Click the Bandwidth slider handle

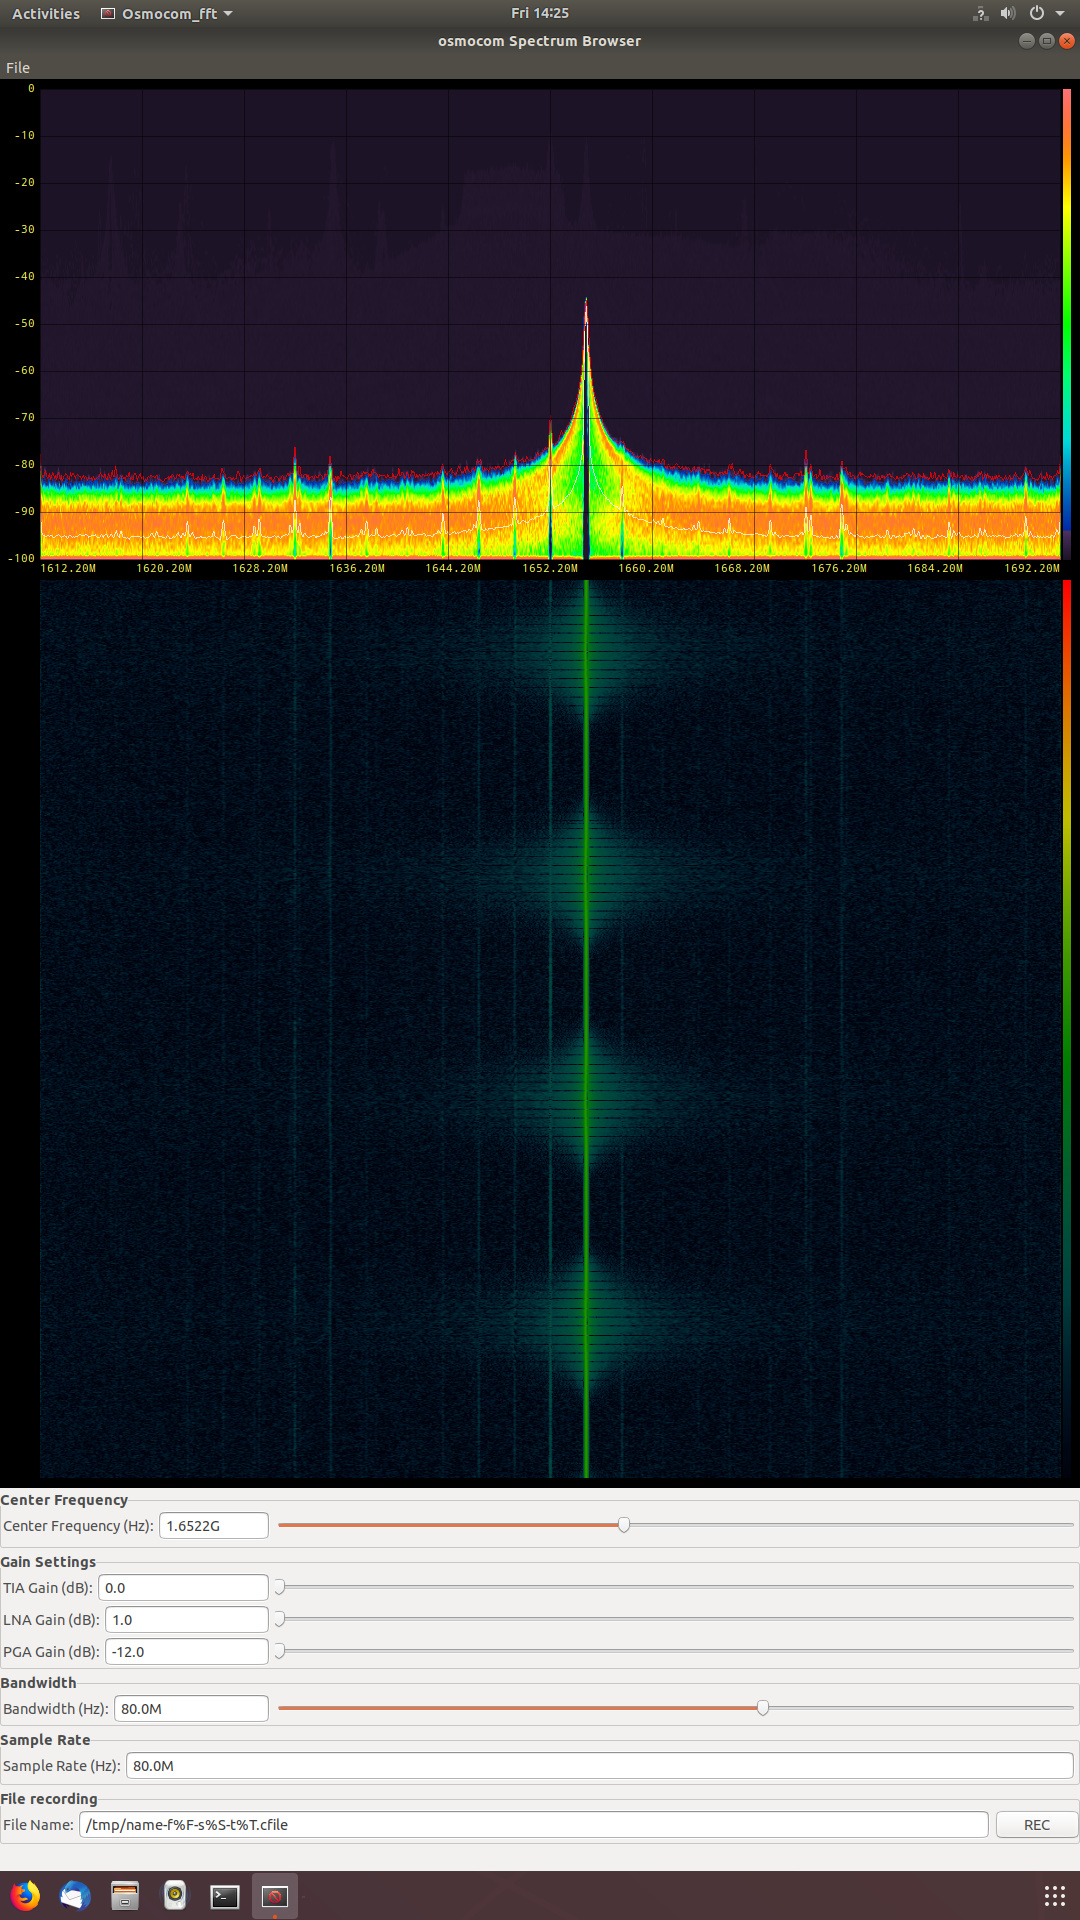click(763, 1708)
